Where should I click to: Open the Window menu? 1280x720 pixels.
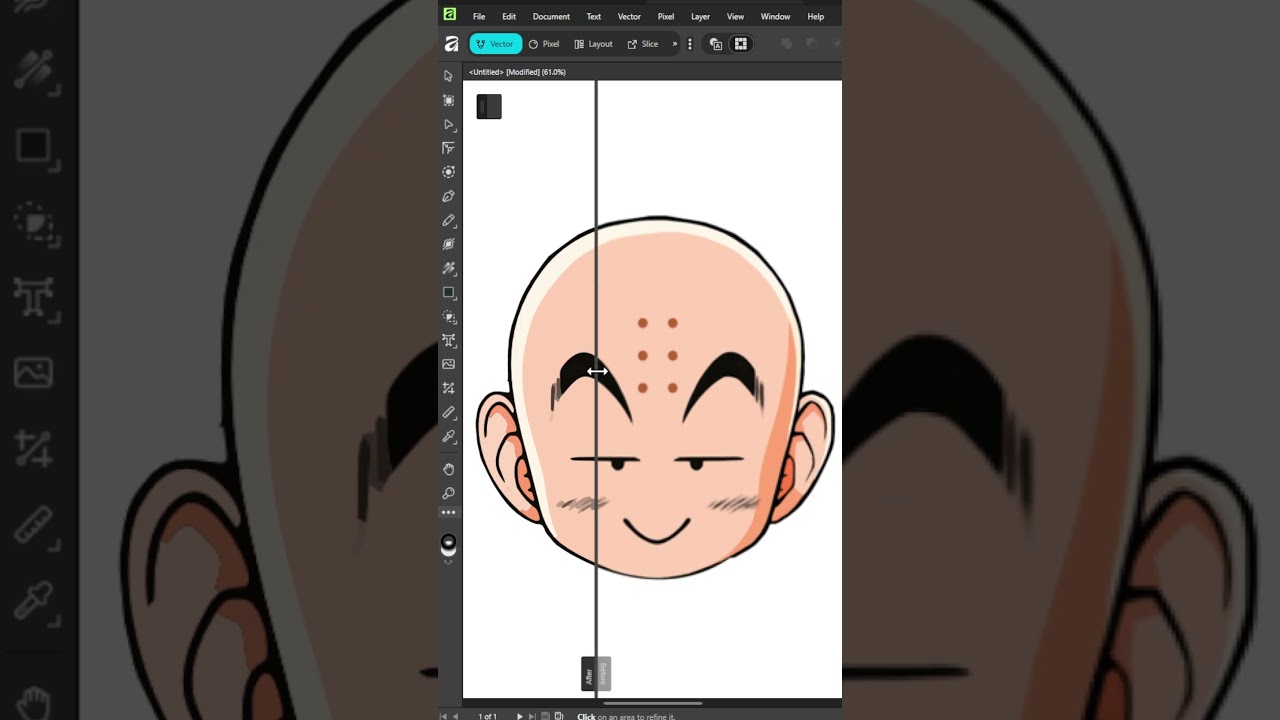[775, 17]
